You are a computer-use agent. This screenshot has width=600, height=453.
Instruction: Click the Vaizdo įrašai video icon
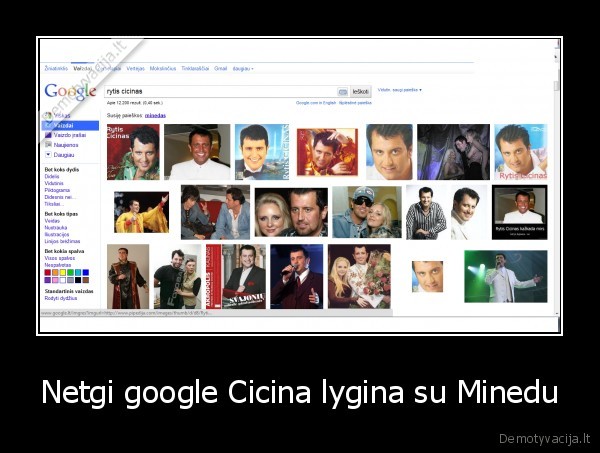pyautogui.click(x=48, y=135)
